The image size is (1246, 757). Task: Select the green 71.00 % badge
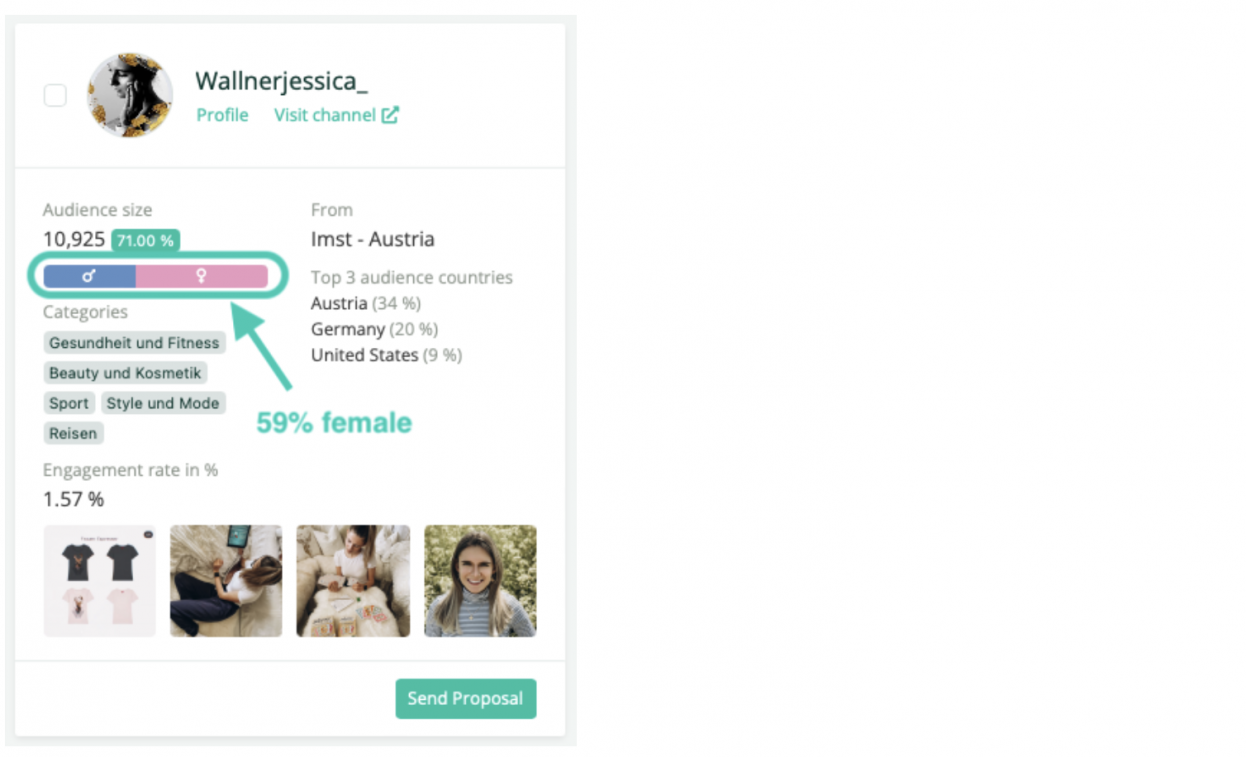click(x=146, y=240)
